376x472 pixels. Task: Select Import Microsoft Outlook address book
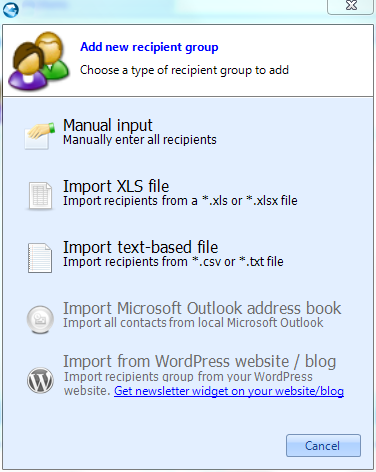(202, 308)
